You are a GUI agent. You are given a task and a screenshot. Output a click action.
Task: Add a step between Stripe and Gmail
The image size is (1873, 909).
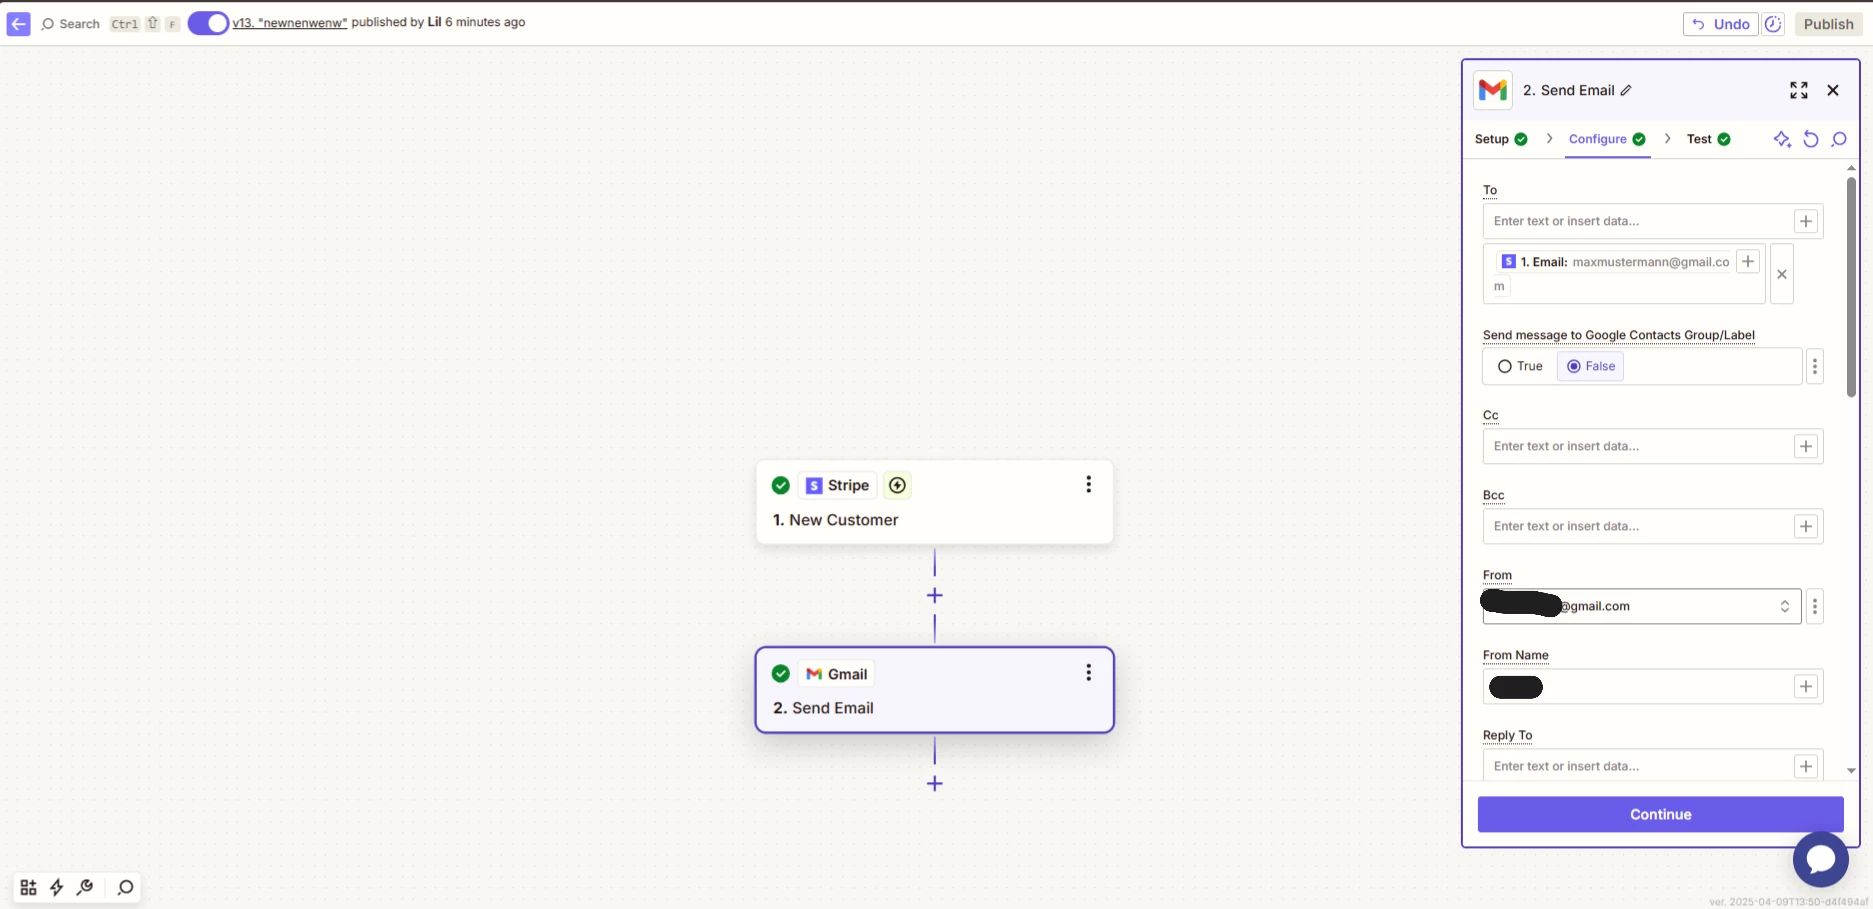pyautogui.click(x=934, y=596)
